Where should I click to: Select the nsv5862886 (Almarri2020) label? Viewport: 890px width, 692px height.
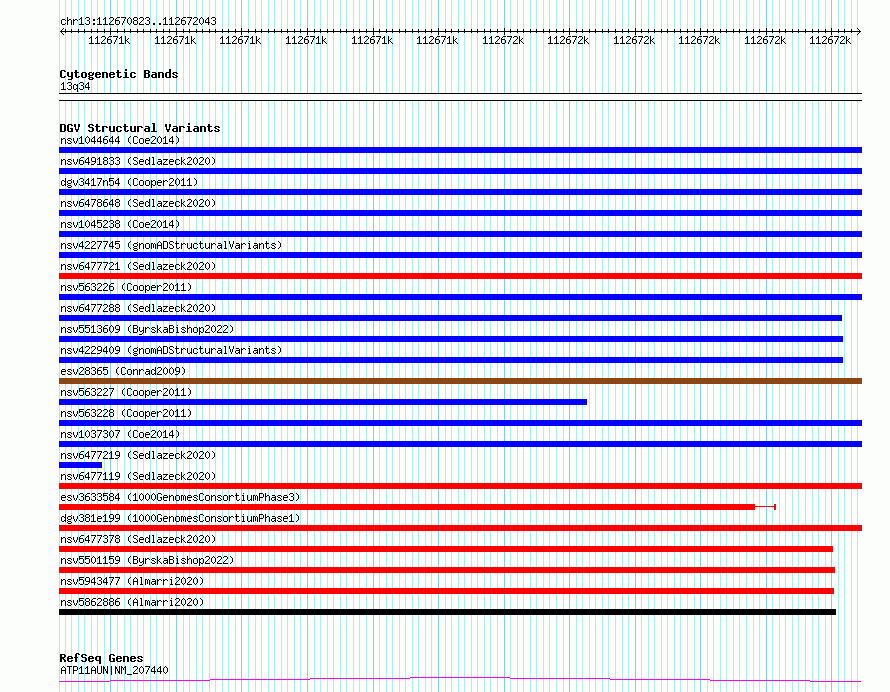[132, 602]
